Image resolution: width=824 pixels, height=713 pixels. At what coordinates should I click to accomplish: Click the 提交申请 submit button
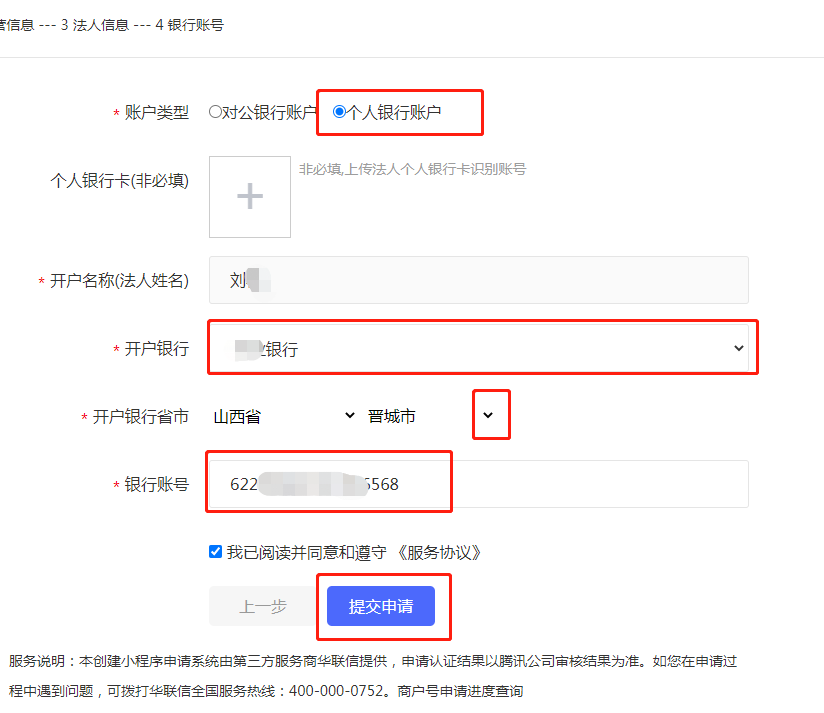pyautogui.click(x=380, y=606)
